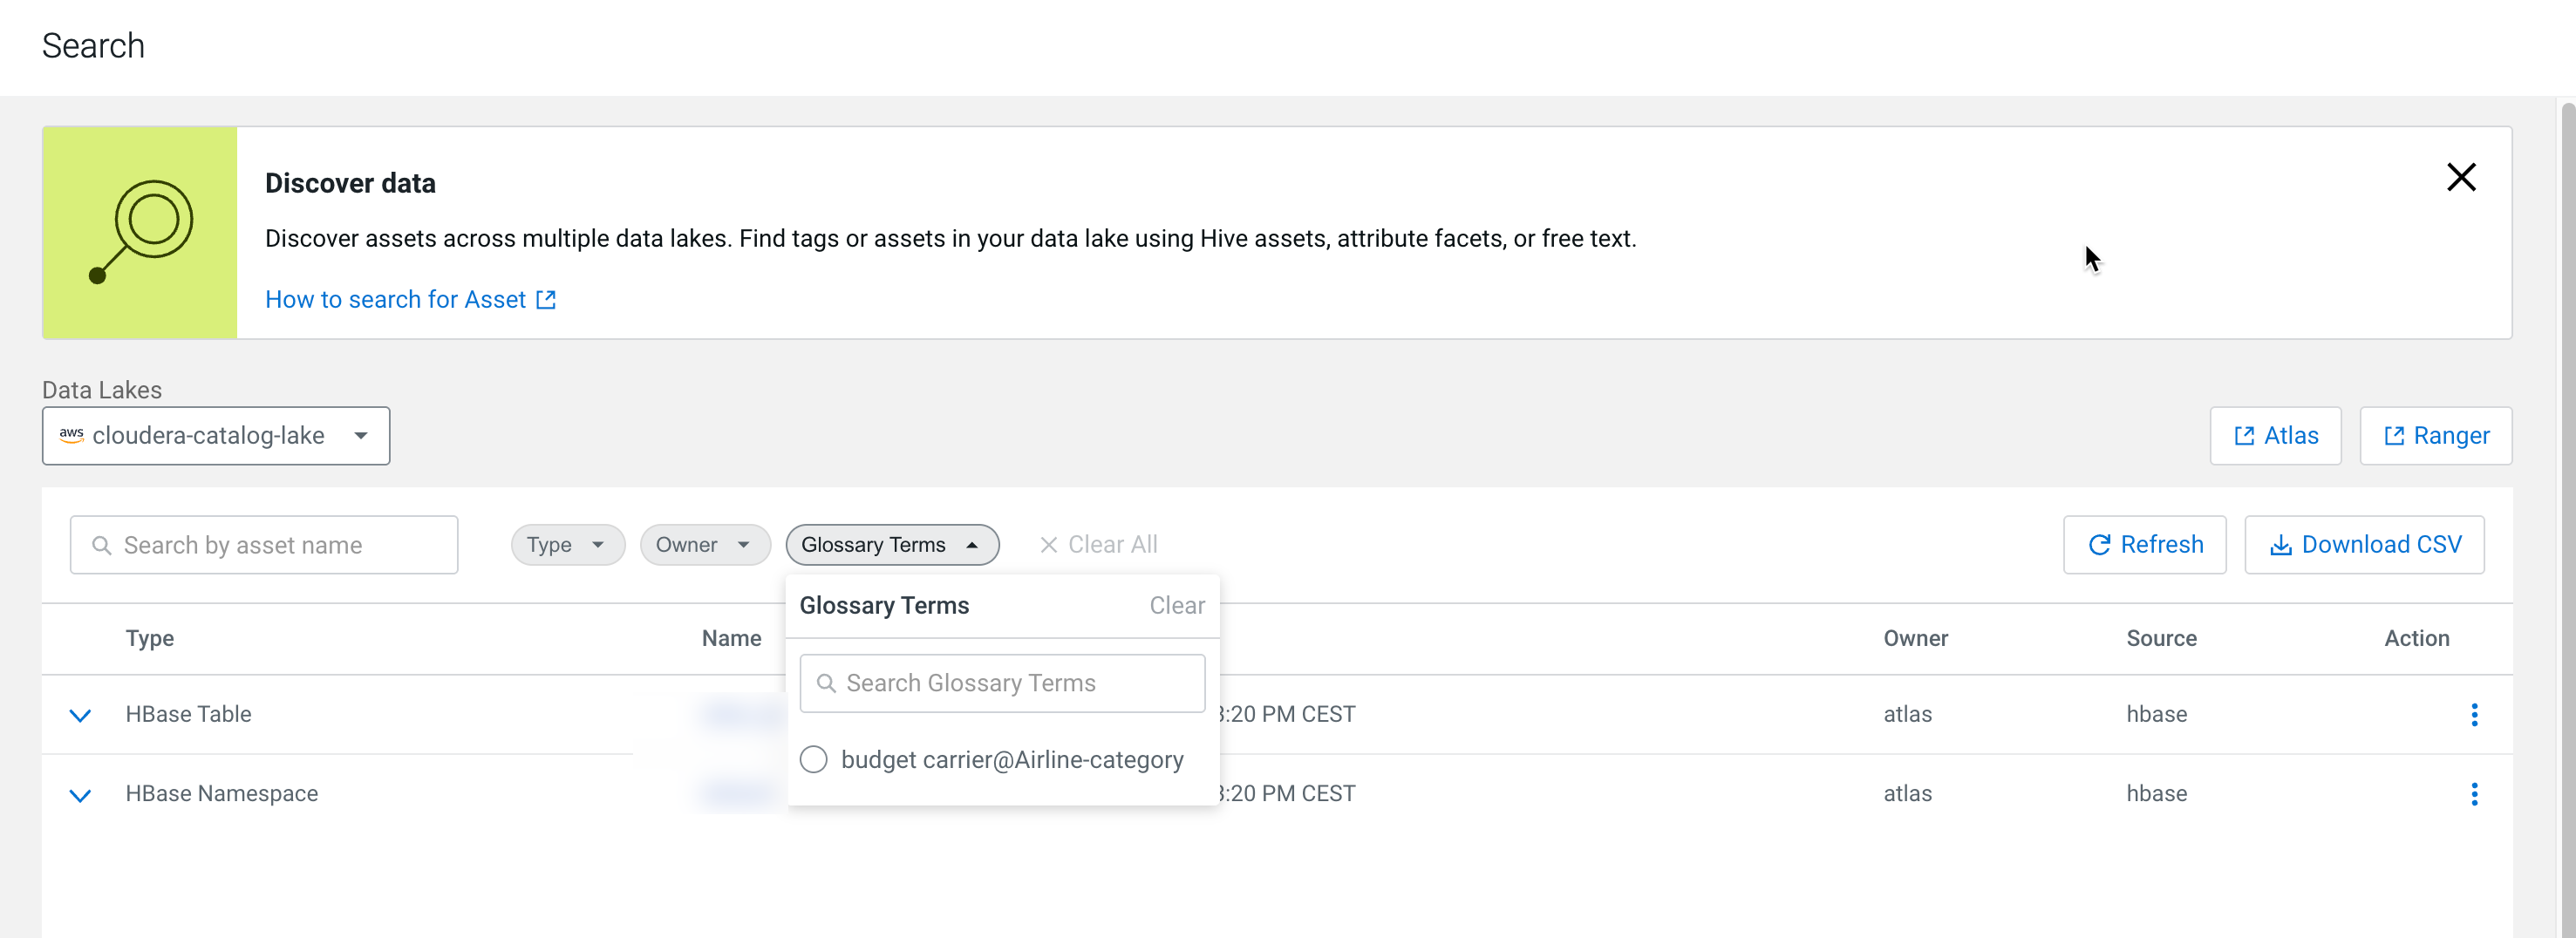Viewport: 2576px width, 938px height.
Task: Open Atlas in external window
Action: (x=2275, y=436)
